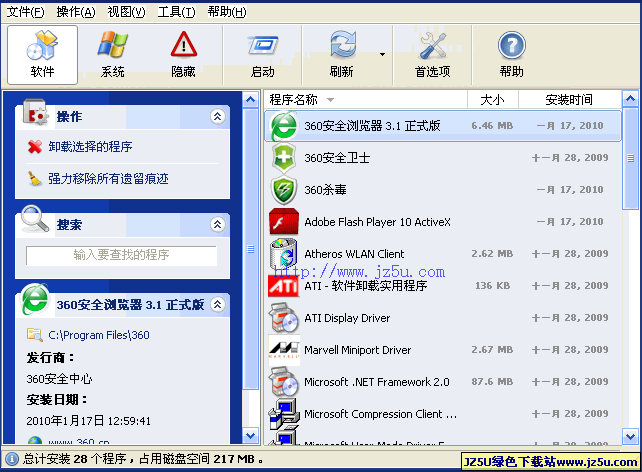Select the Adobe Flash Player 10 ActiveX icon
The height and width of the screenshot is (472, 642).
pyautogui.click(x=284, y=222)
